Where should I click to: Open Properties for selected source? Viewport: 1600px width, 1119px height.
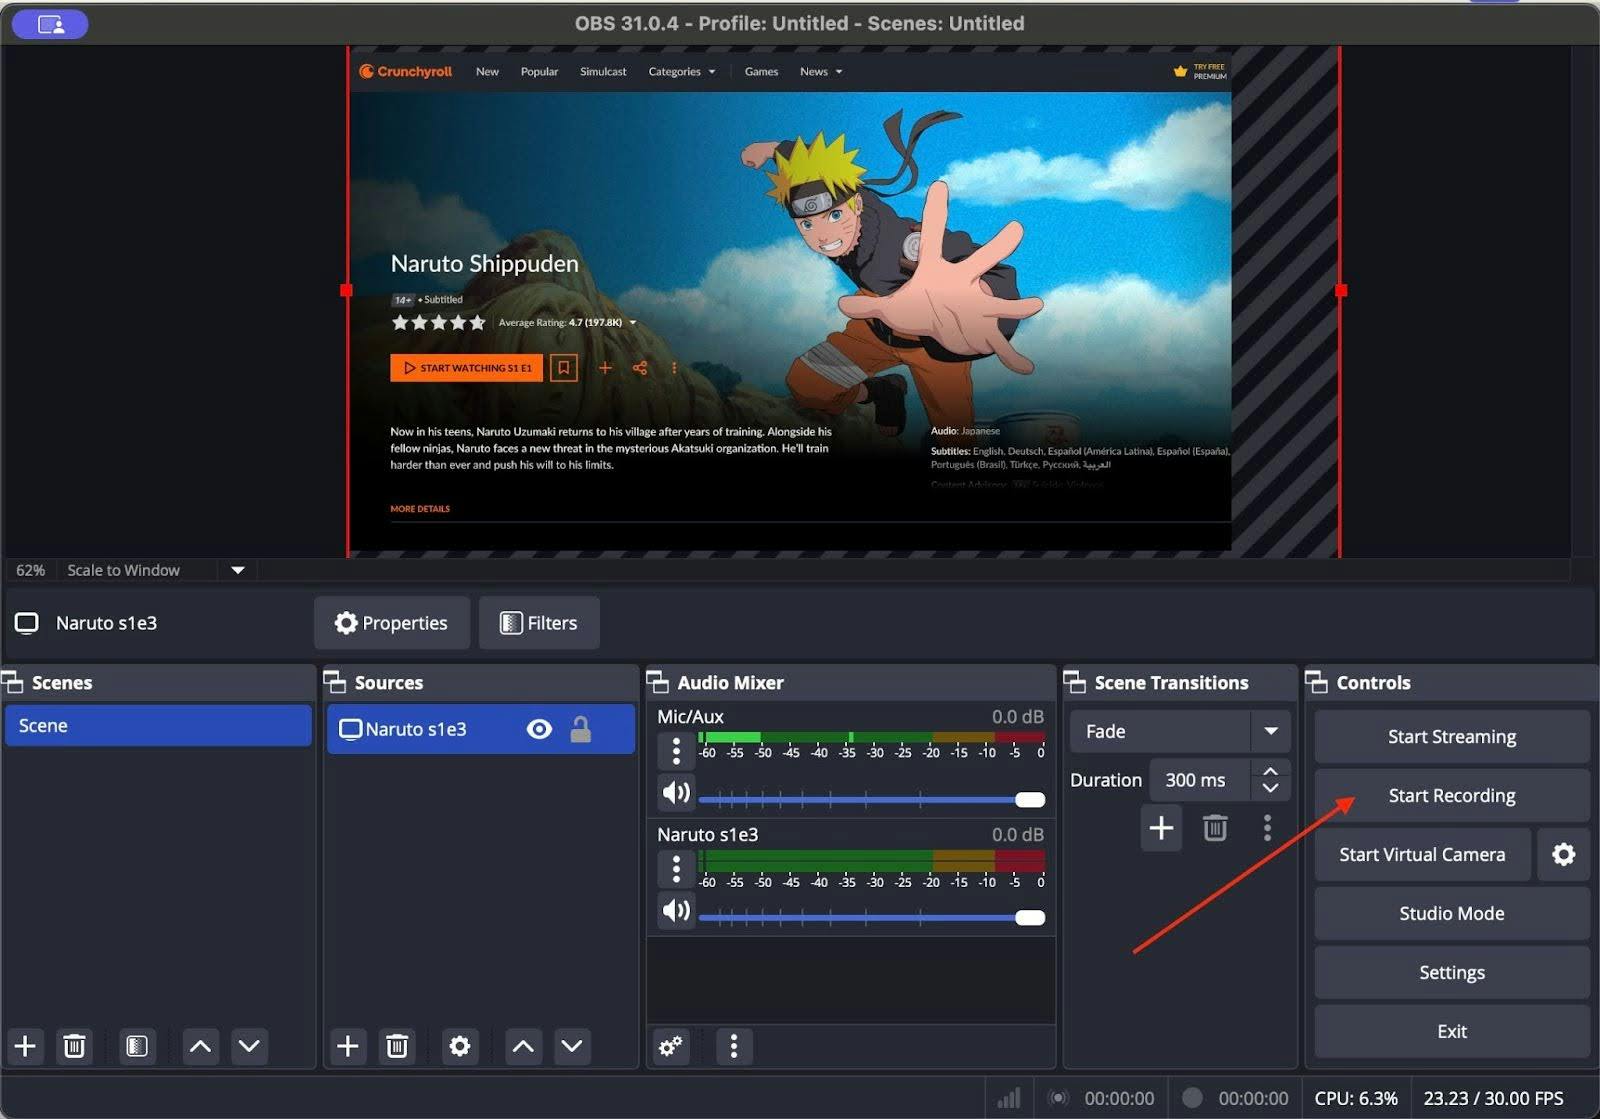(392, 623)
